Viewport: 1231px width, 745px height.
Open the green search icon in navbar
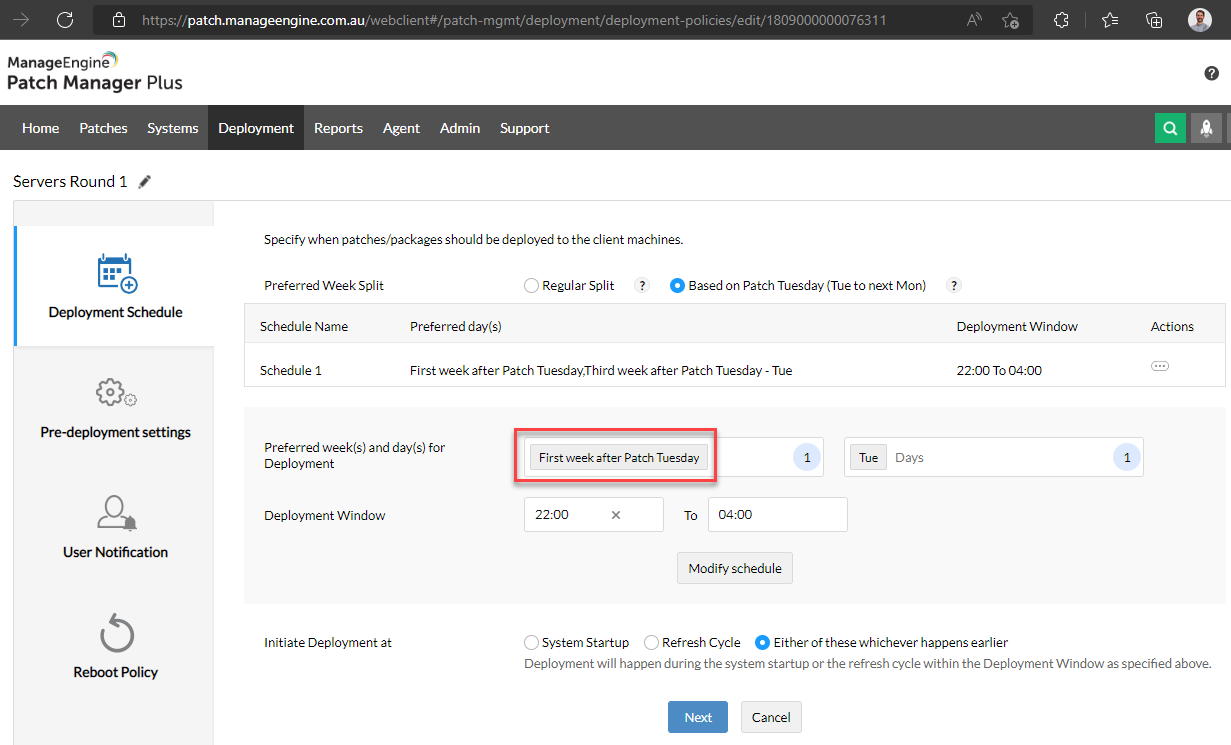[1169, 128]
